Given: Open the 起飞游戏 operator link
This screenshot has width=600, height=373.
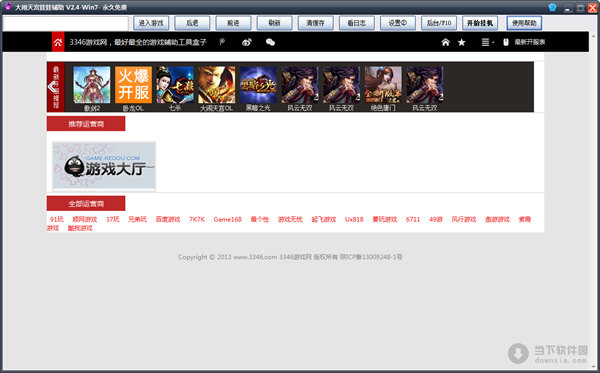Looking at the screenshot, I should pos(324,219).
